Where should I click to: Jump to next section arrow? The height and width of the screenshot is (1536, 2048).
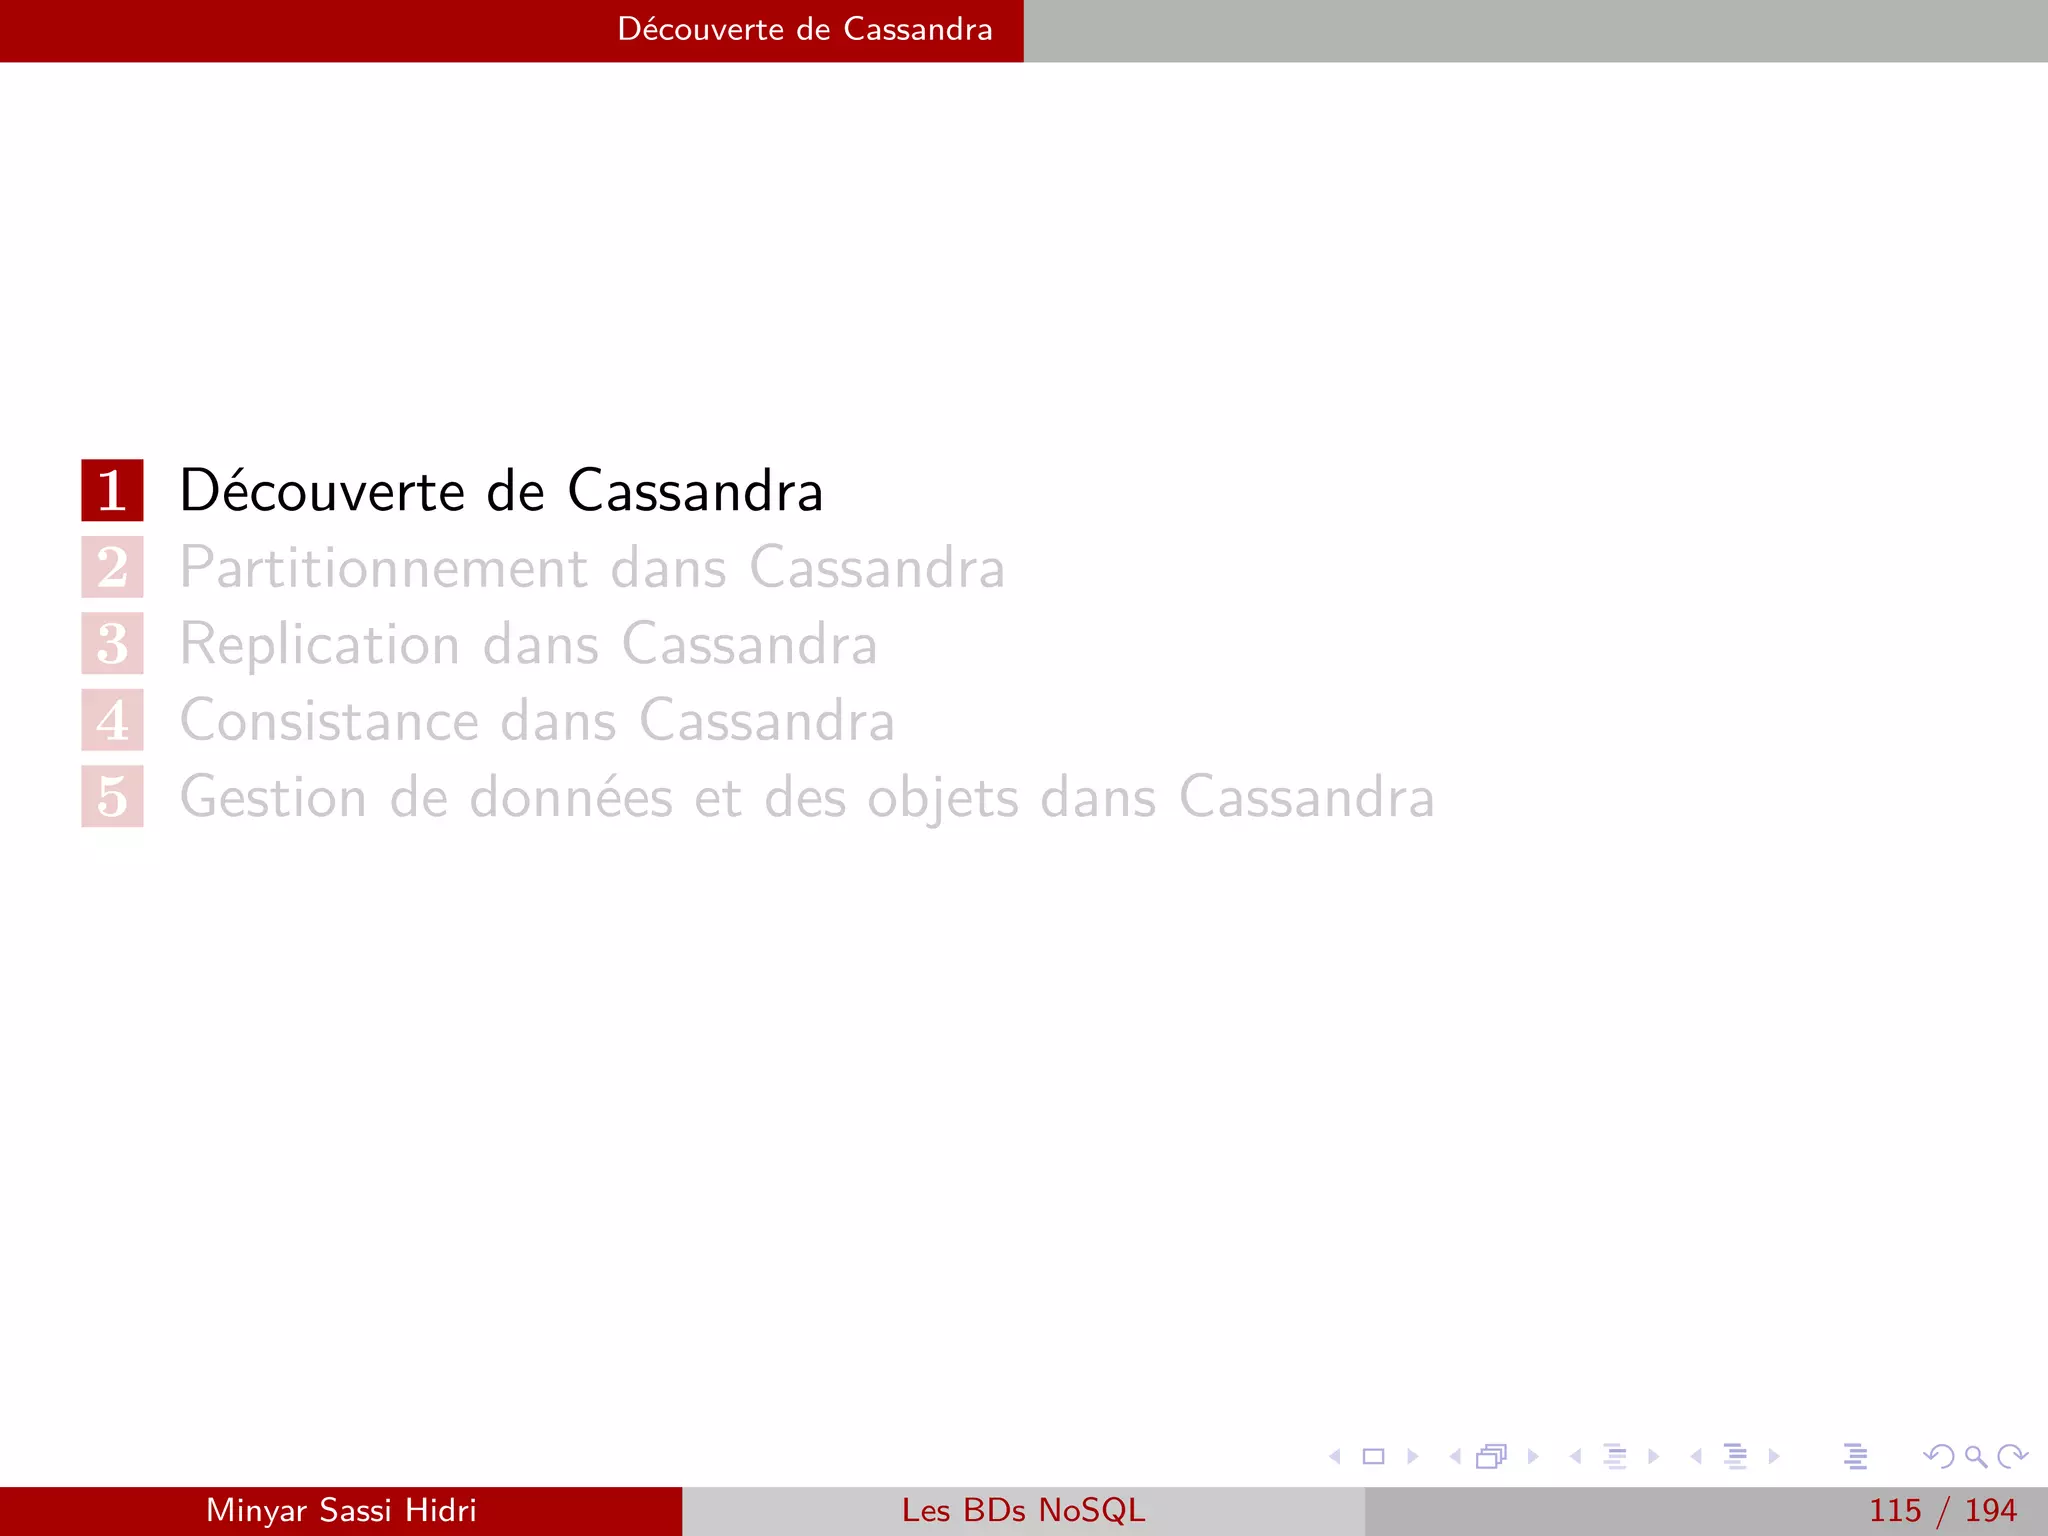tap(1774, 1457)
